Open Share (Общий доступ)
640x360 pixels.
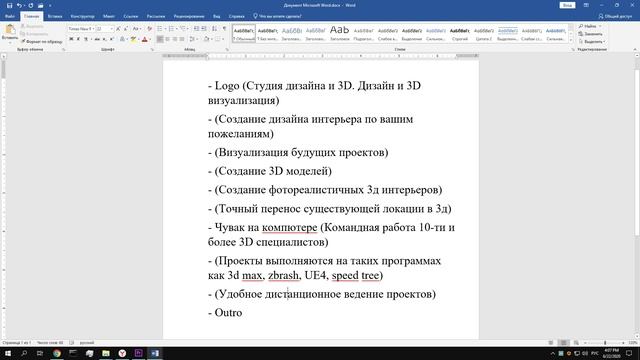click(x=615, y=16)
